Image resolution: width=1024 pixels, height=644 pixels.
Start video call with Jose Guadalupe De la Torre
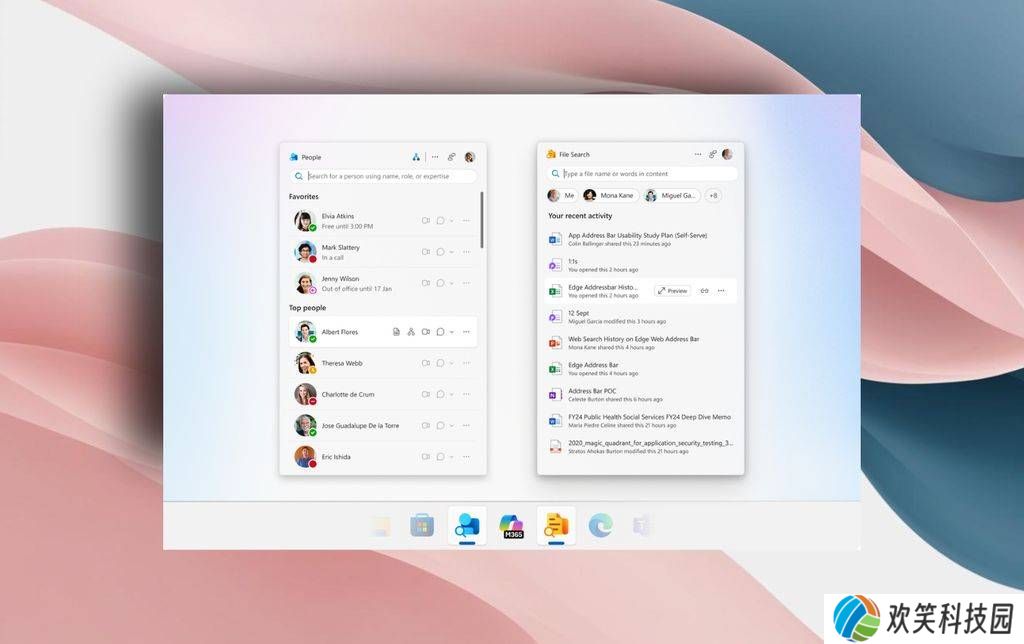click(x=426, y=426)
